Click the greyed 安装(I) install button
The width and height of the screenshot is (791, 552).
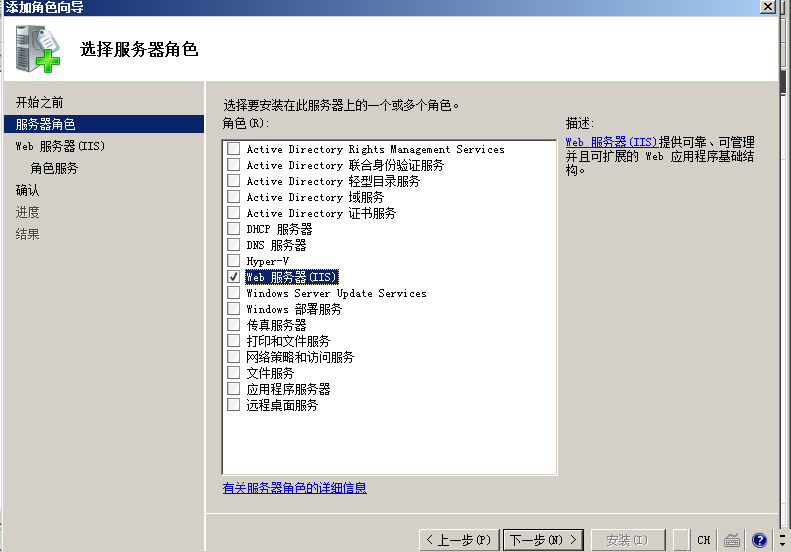628,540
